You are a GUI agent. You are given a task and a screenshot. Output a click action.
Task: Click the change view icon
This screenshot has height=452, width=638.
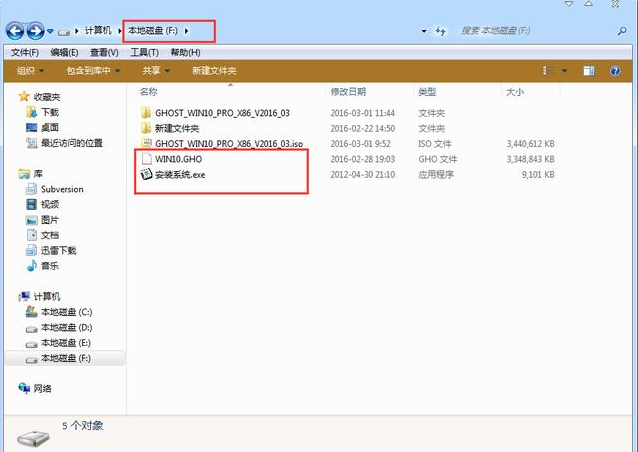pyautogui.click(x=548, y=71)
